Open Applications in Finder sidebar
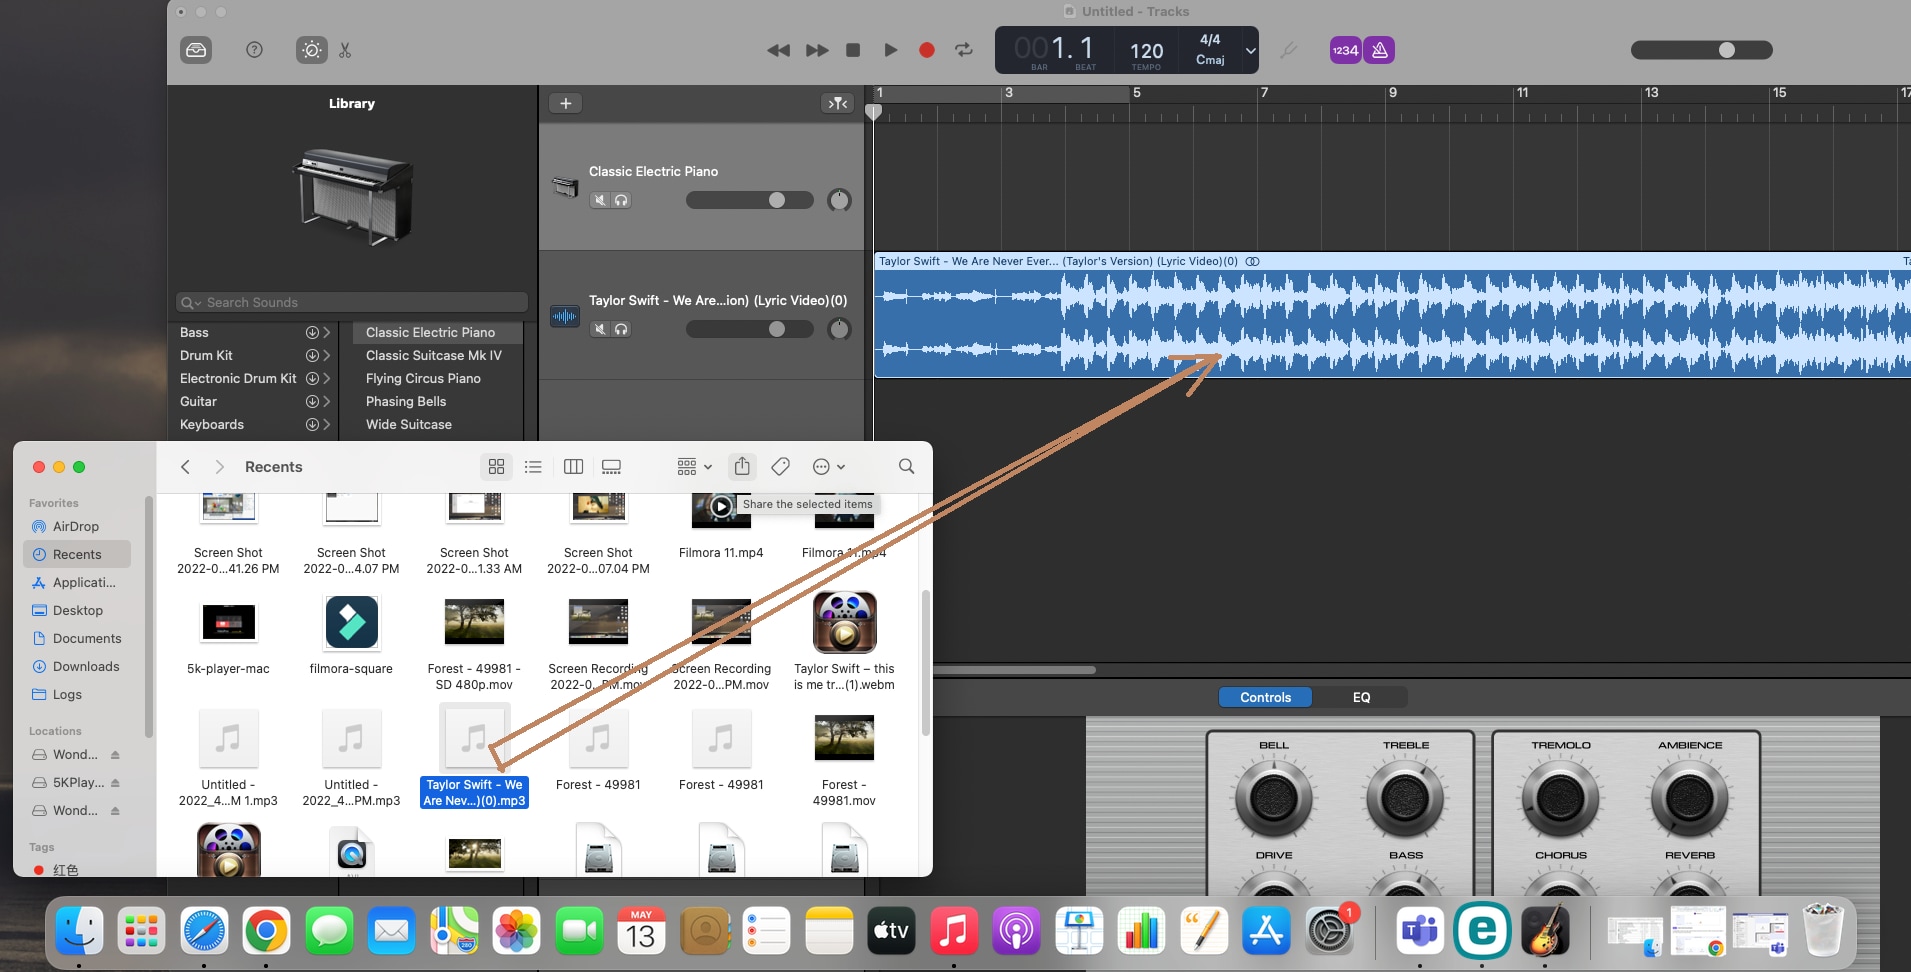Screen dimensions: 1911x972 click(x=84, y=582)
